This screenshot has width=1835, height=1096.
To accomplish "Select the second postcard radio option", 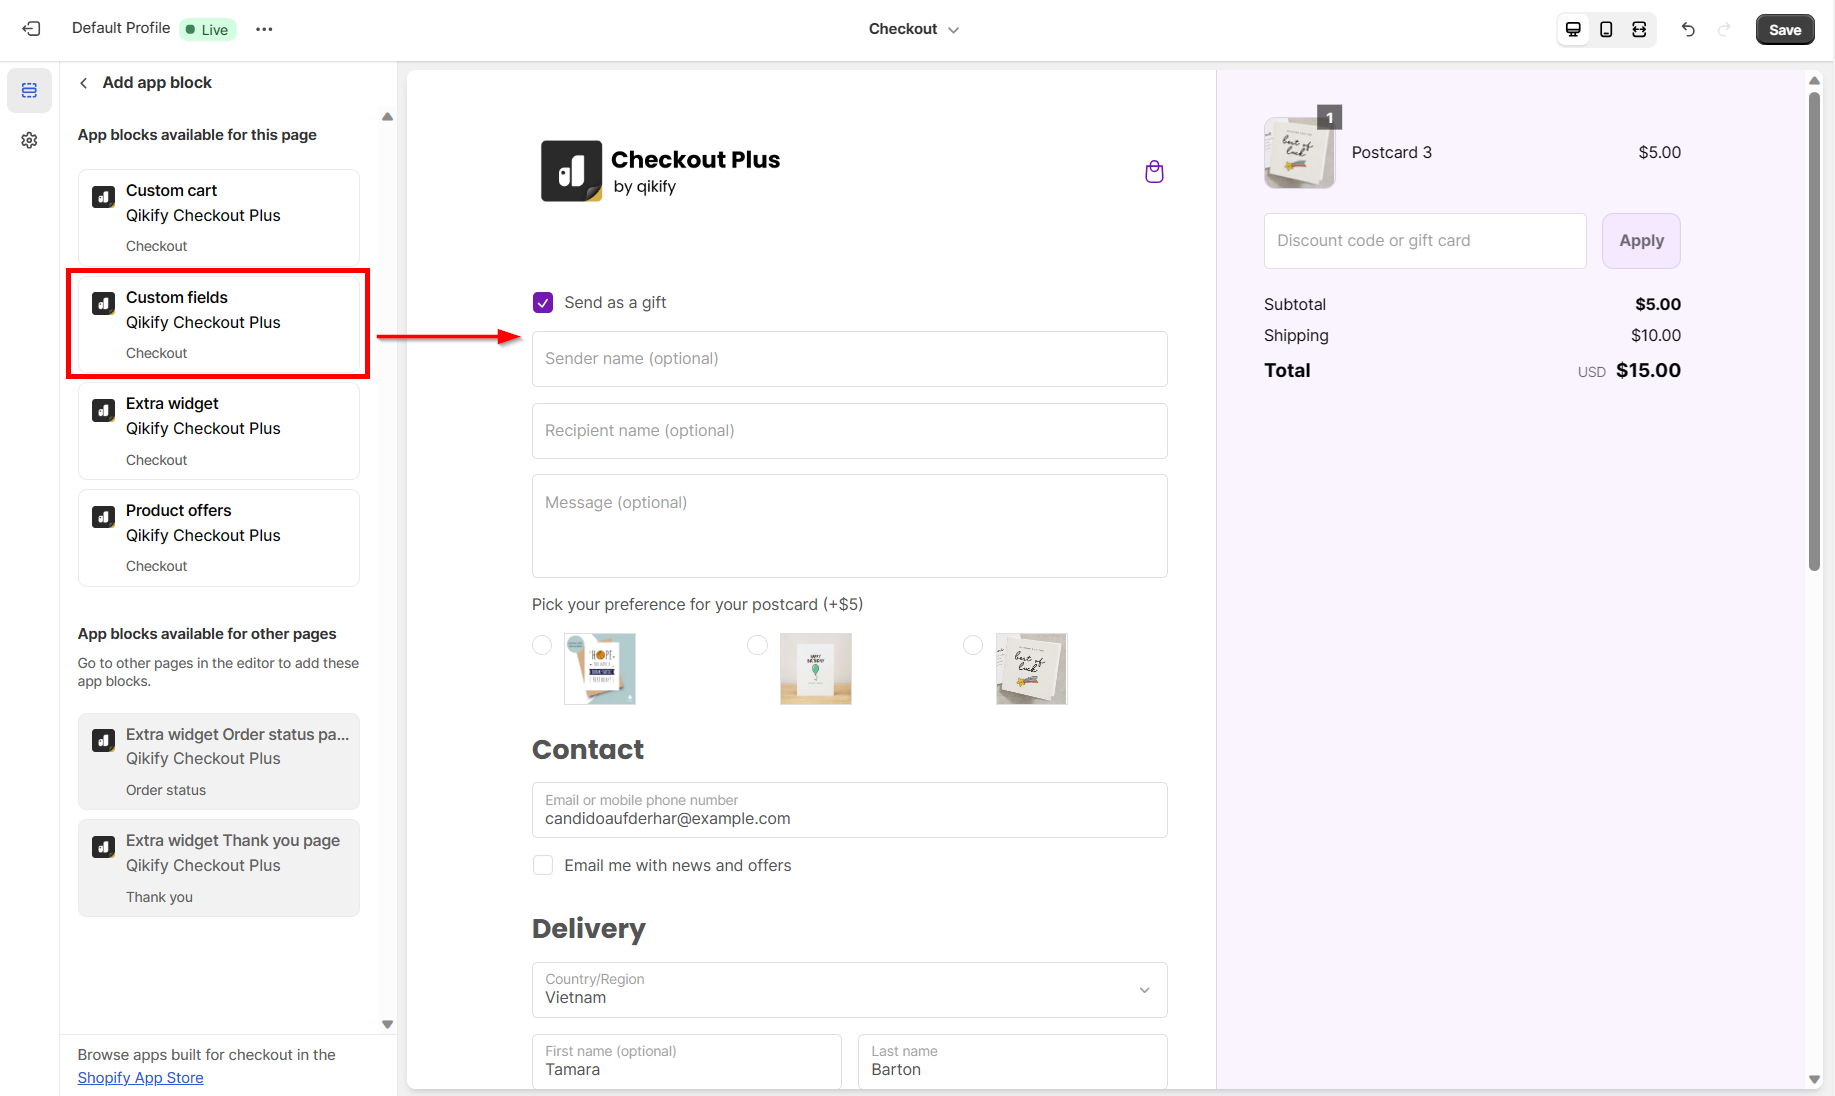I will click(x=758, y=645).
